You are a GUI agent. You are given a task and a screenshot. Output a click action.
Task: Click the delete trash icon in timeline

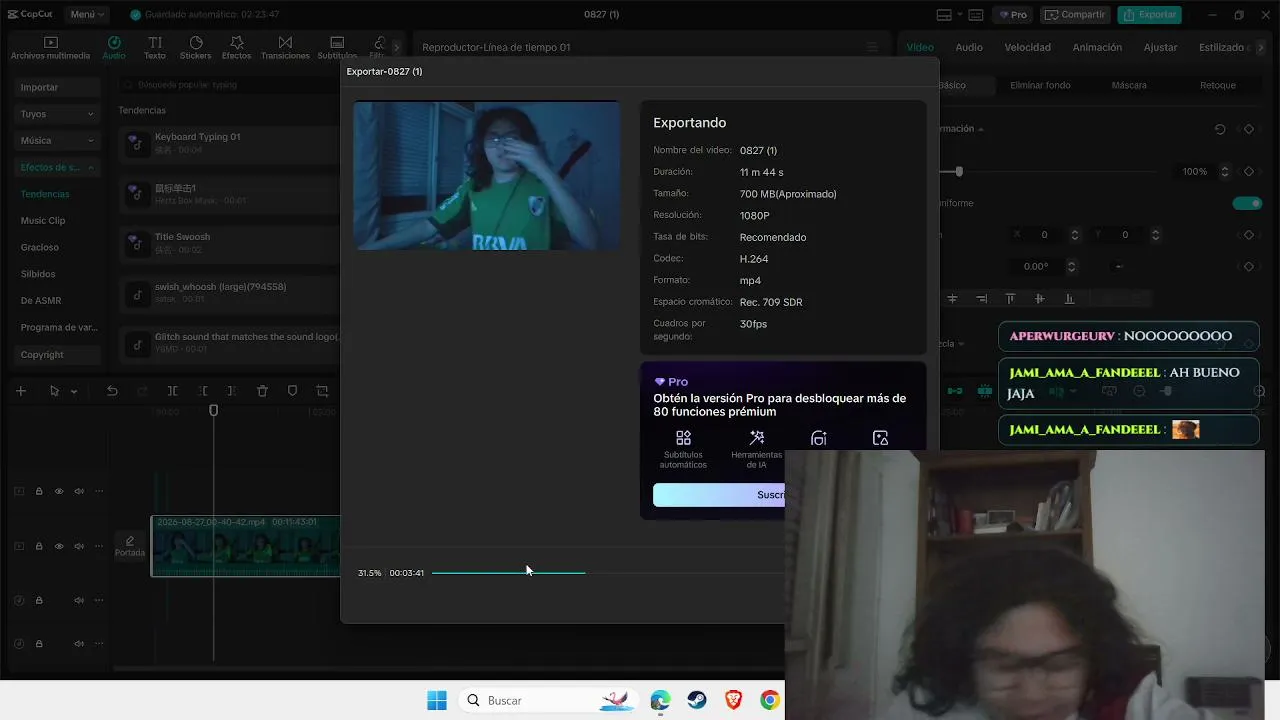pyautogui.click(x=262, y=391)
